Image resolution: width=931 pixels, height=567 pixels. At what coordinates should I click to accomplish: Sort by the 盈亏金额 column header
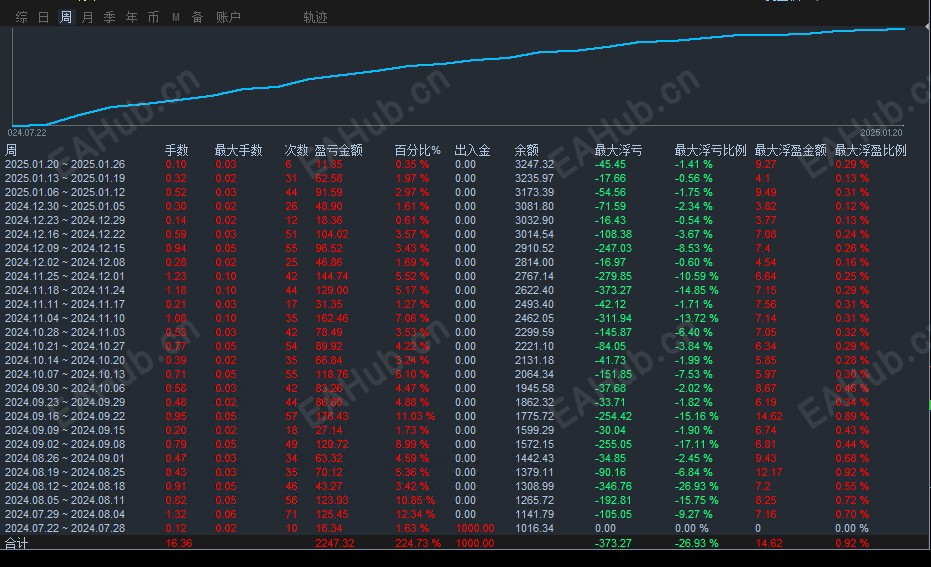point(338,150)
